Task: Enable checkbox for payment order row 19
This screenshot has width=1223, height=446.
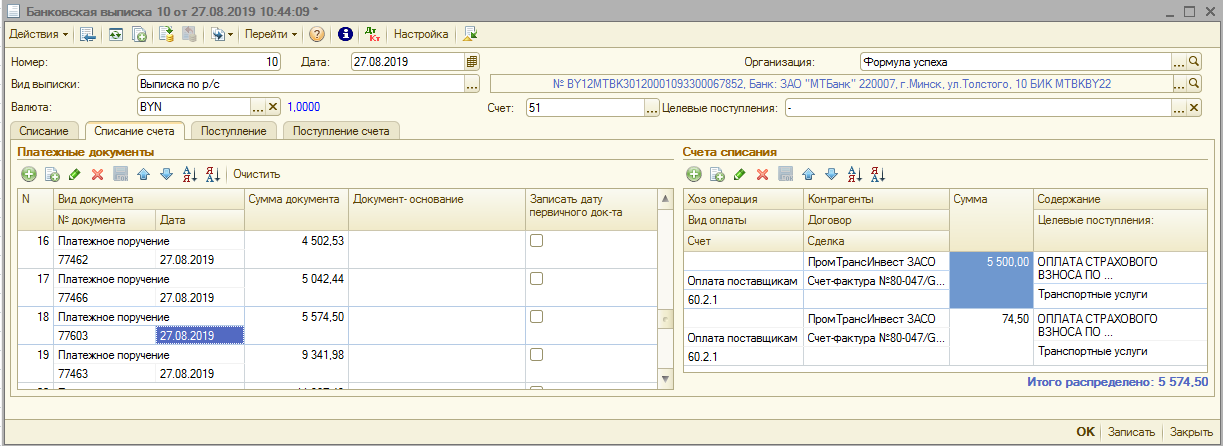Action: point(537,355)
